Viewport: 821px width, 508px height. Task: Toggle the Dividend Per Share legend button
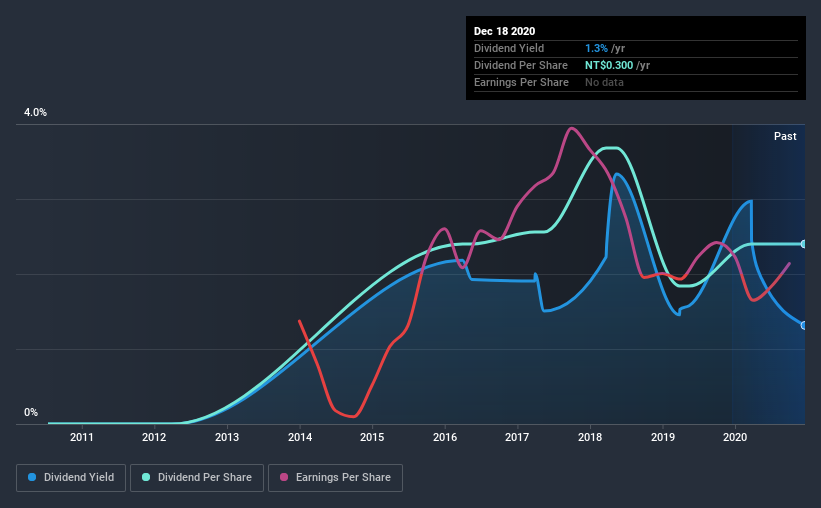tap(197, 478)
